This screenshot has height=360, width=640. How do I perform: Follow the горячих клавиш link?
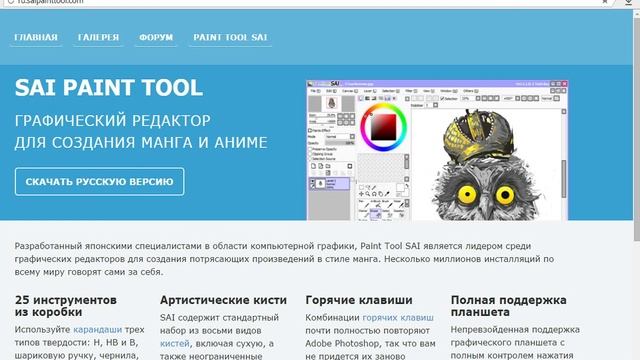point(398,318)
